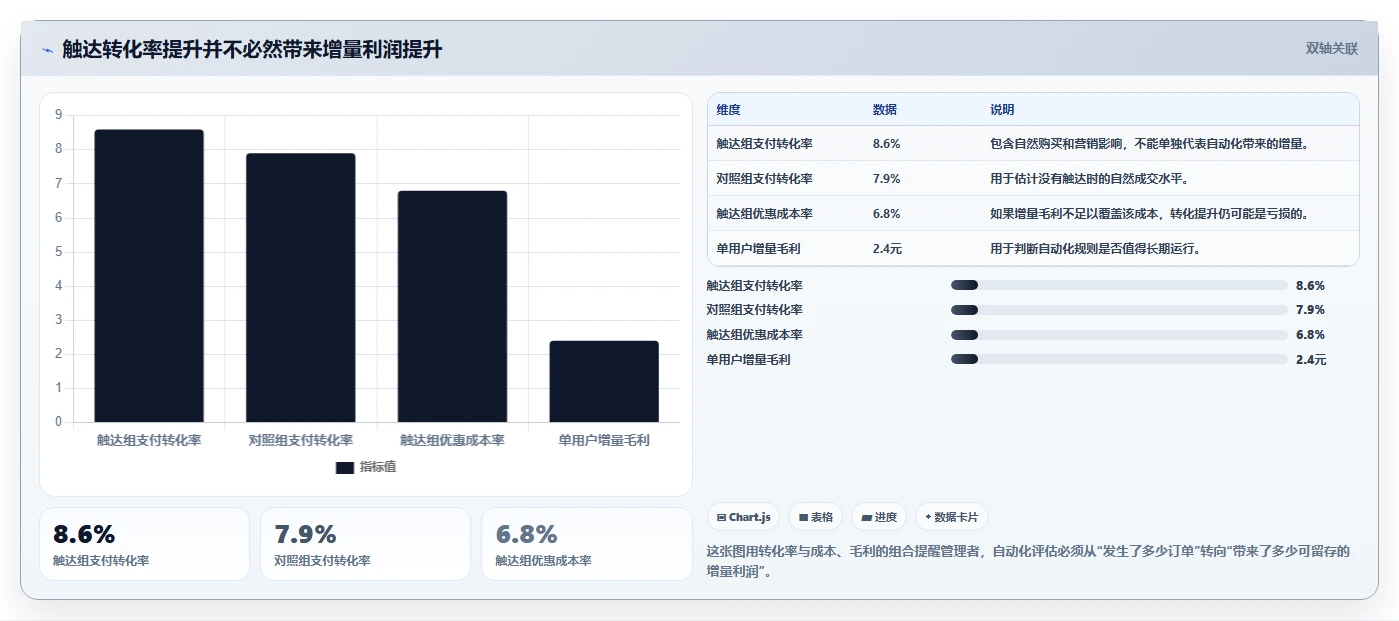Image resolution: width=1399 pixels, height=621 pixels.
Task: Click the progress bar for 单用户增量毛利
Action: click(1119, 360)
